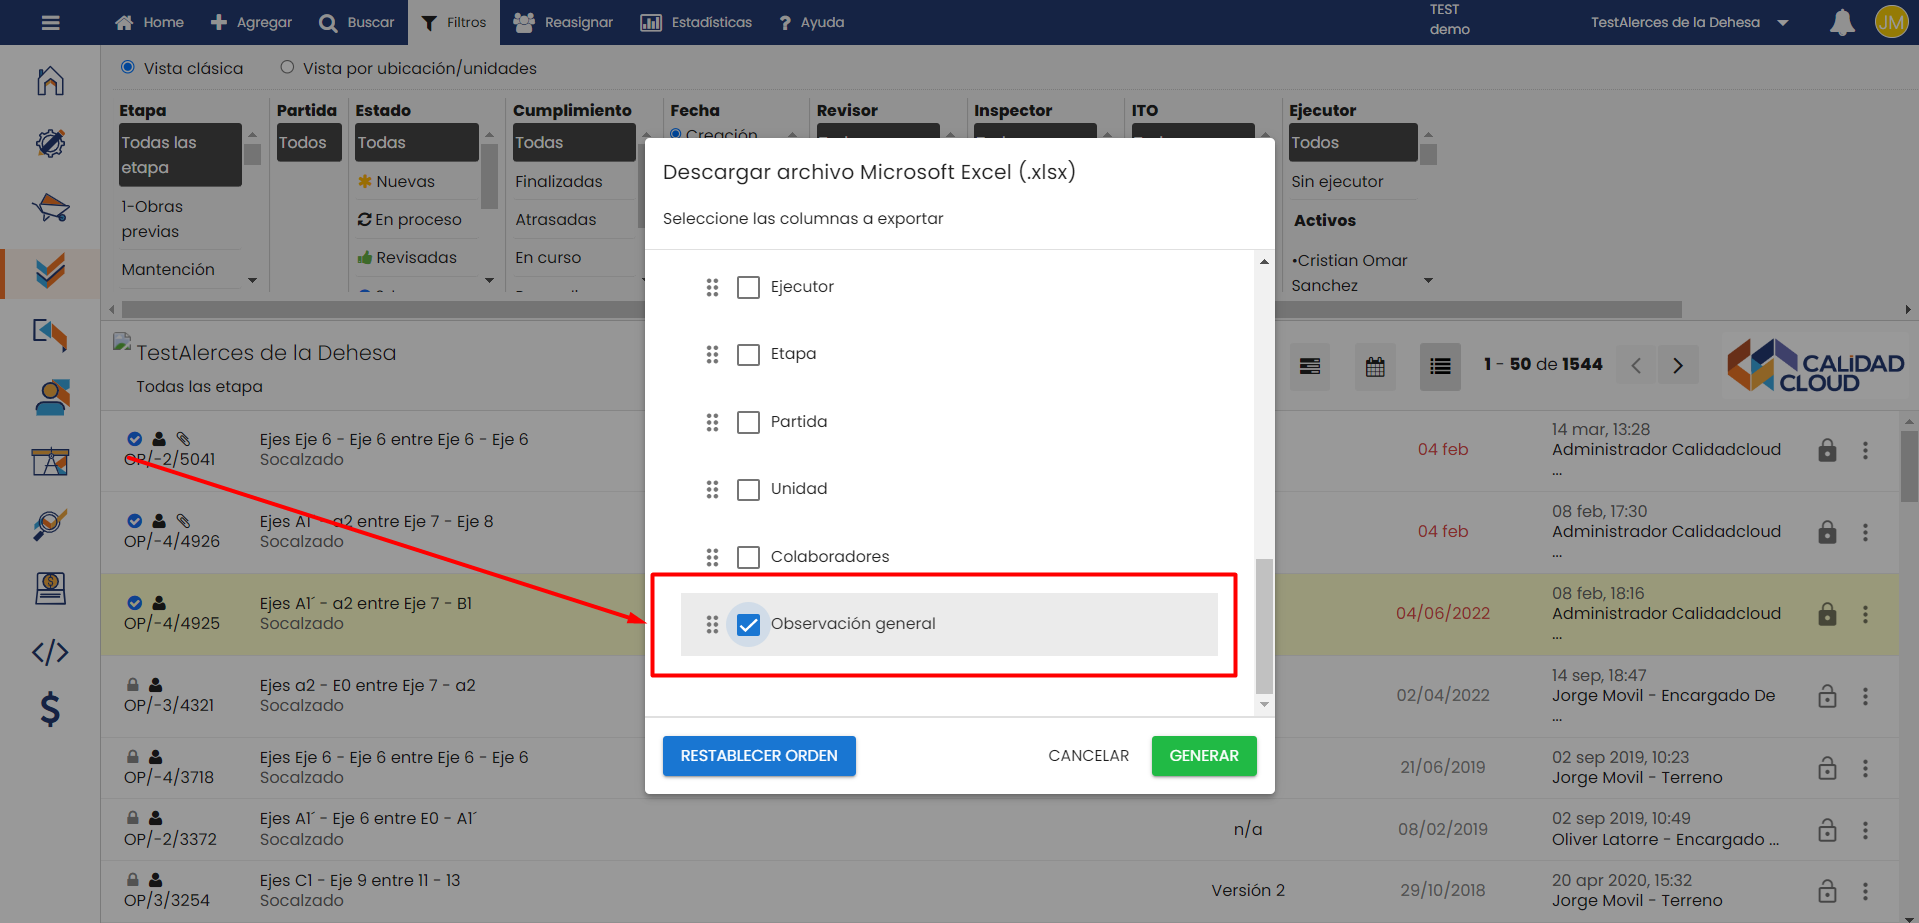Go to next page of results

click(1678, 366)
